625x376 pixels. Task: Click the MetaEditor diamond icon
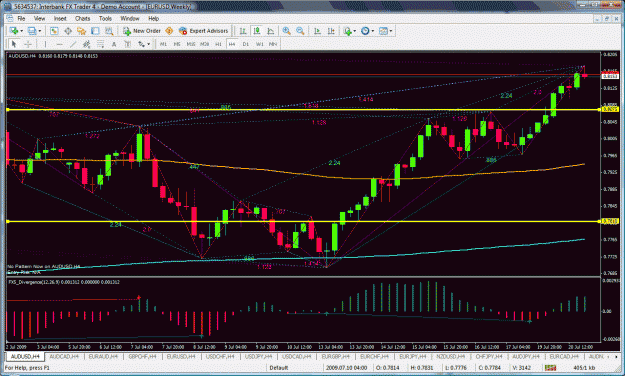(x=169, y=31)
